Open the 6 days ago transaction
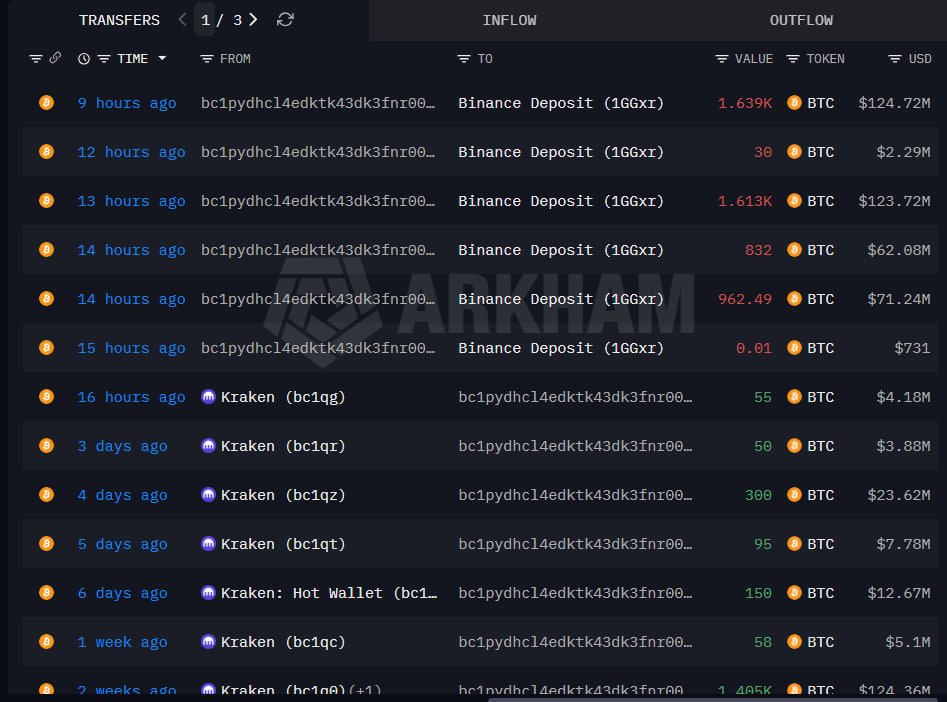Image resolution: width=947 pixels, height=702 pixels. pos(122,593)
